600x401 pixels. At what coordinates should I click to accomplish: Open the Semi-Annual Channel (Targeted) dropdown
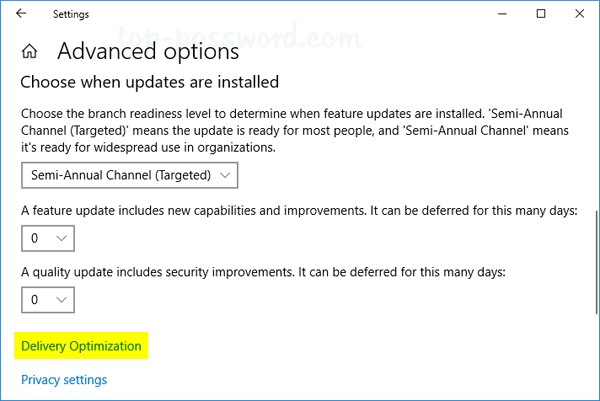coord(129,175)
